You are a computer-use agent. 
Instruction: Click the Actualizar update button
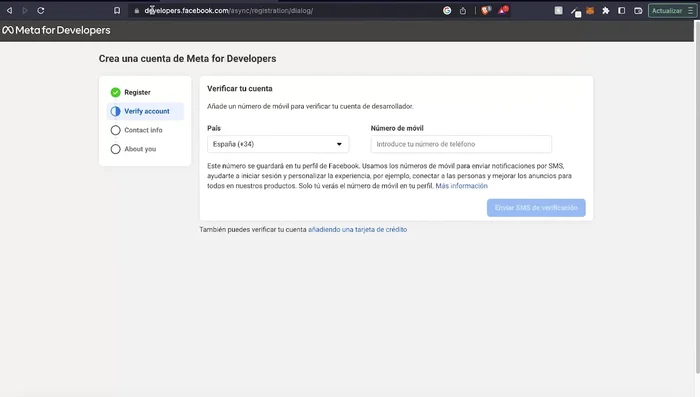[x=667, y=11]
